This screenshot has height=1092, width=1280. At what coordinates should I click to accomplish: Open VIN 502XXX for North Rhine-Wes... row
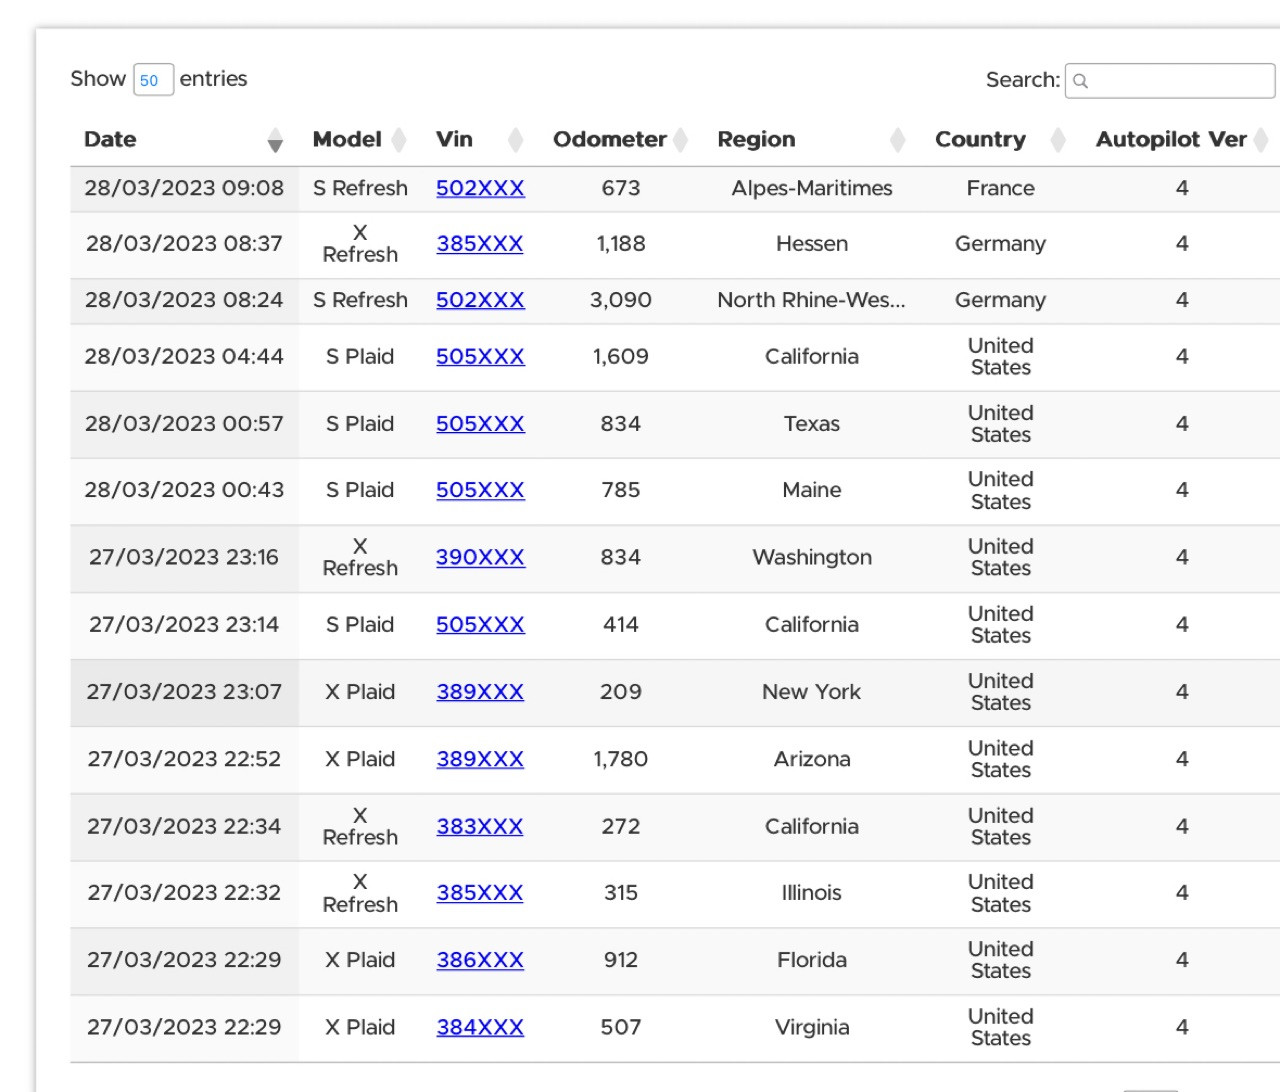click(x=480, y=300)
